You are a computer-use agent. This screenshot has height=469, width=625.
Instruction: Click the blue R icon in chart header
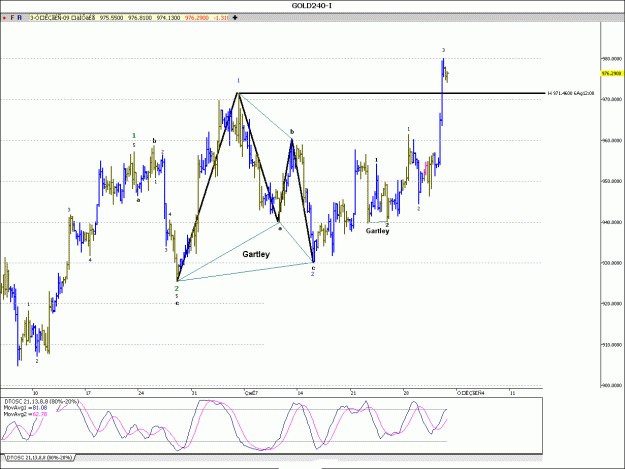(20, 18)
